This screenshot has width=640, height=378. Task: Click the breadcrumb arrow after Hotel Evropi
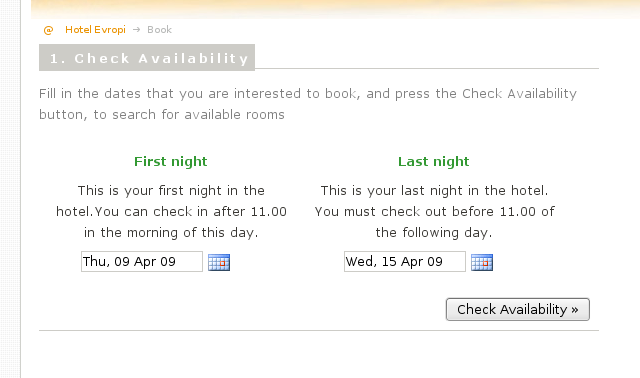[x=137, y=30]
